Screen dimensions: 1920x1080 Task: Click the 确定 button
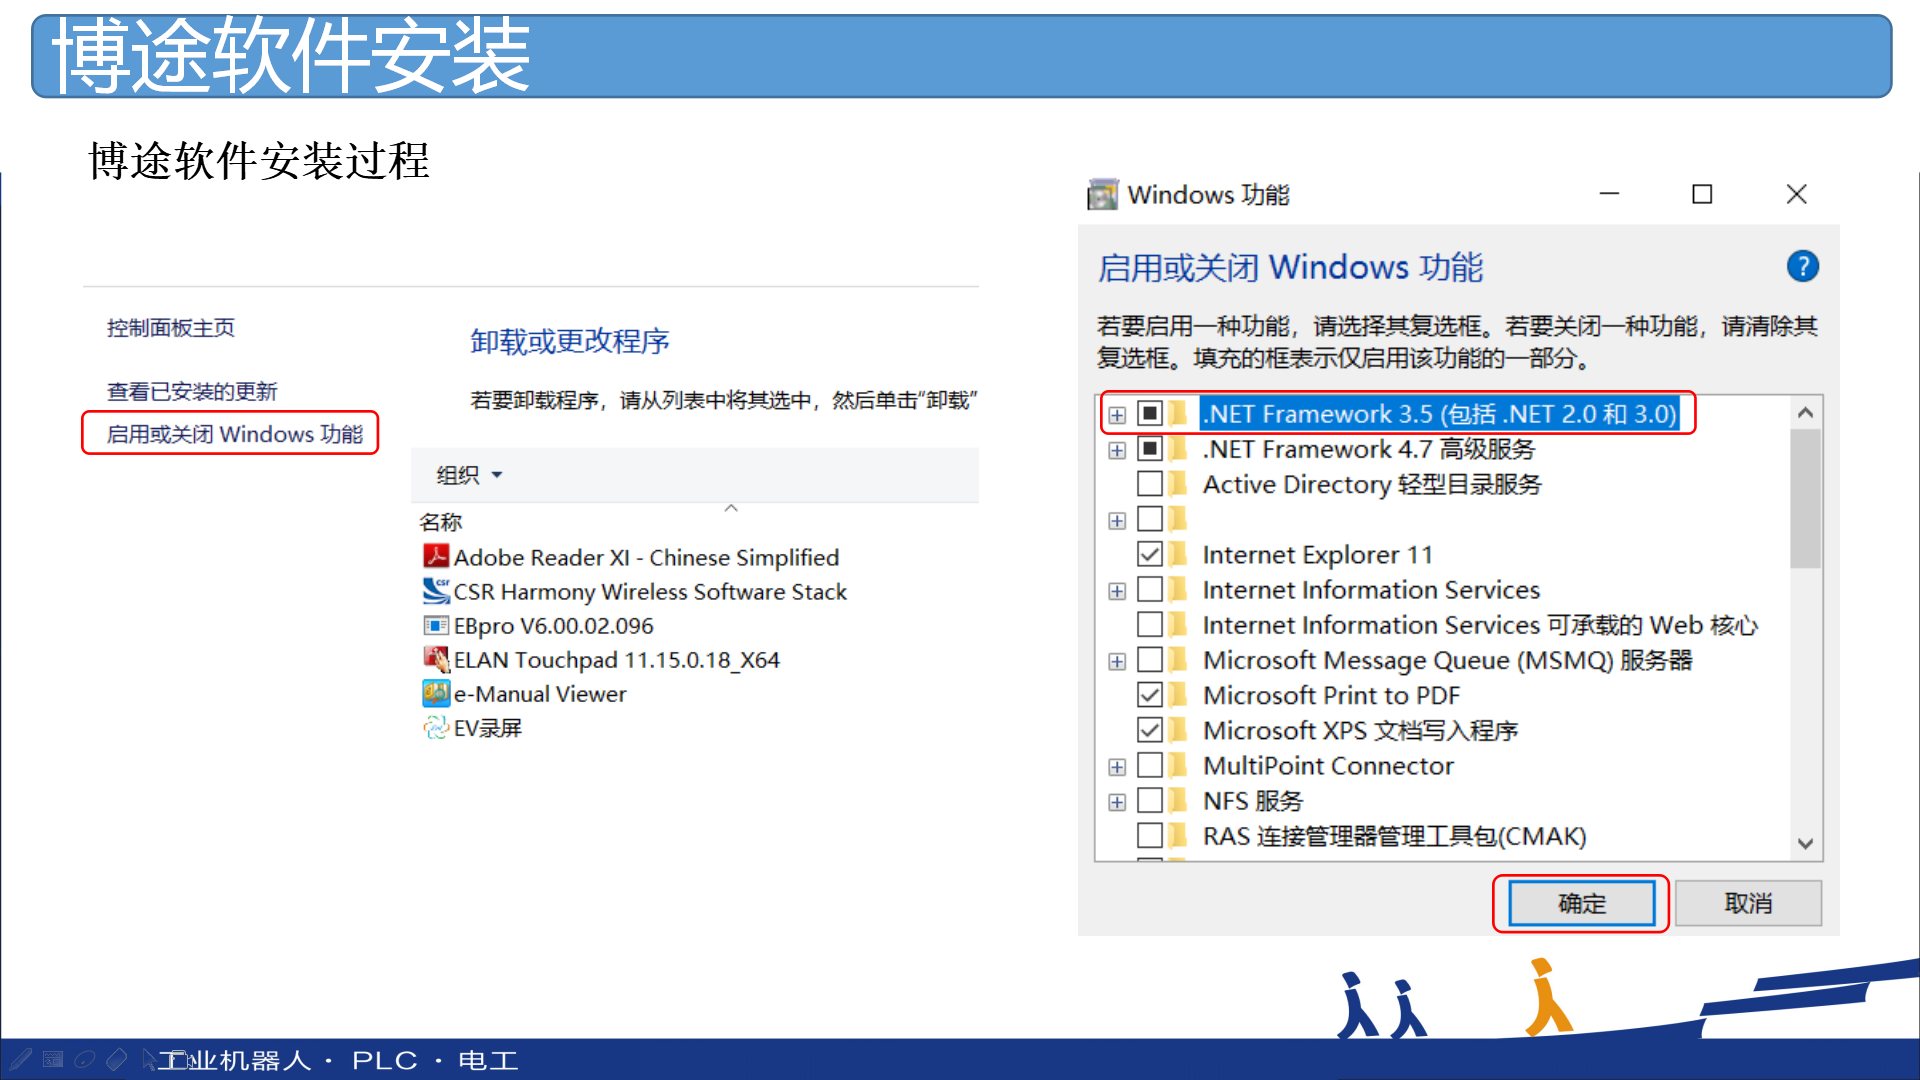point(1581,904)
